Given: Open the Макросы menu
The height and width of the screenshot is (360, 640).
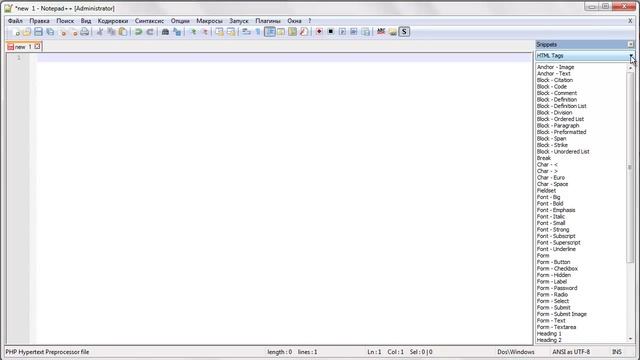Looking at the screenshot, I should [x=209, y=21].
